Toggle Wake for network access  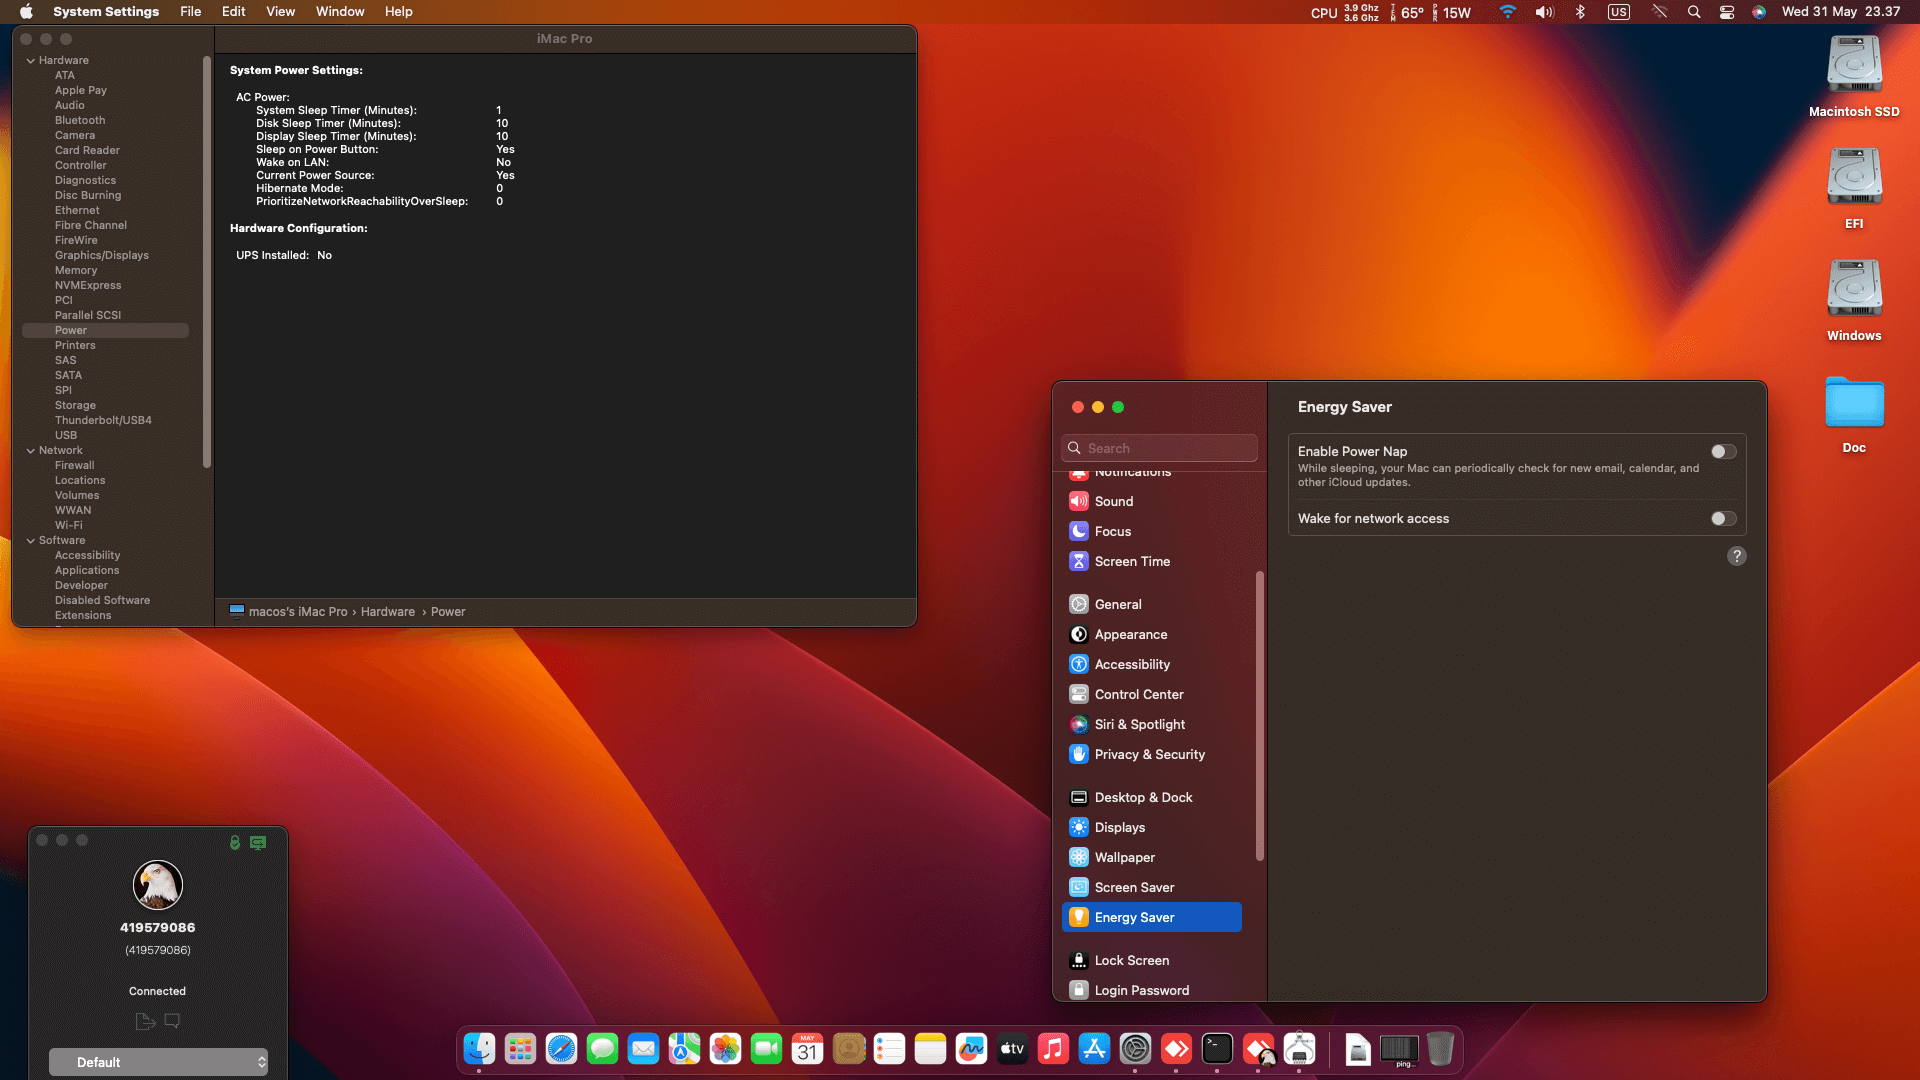click(1723, 519)
